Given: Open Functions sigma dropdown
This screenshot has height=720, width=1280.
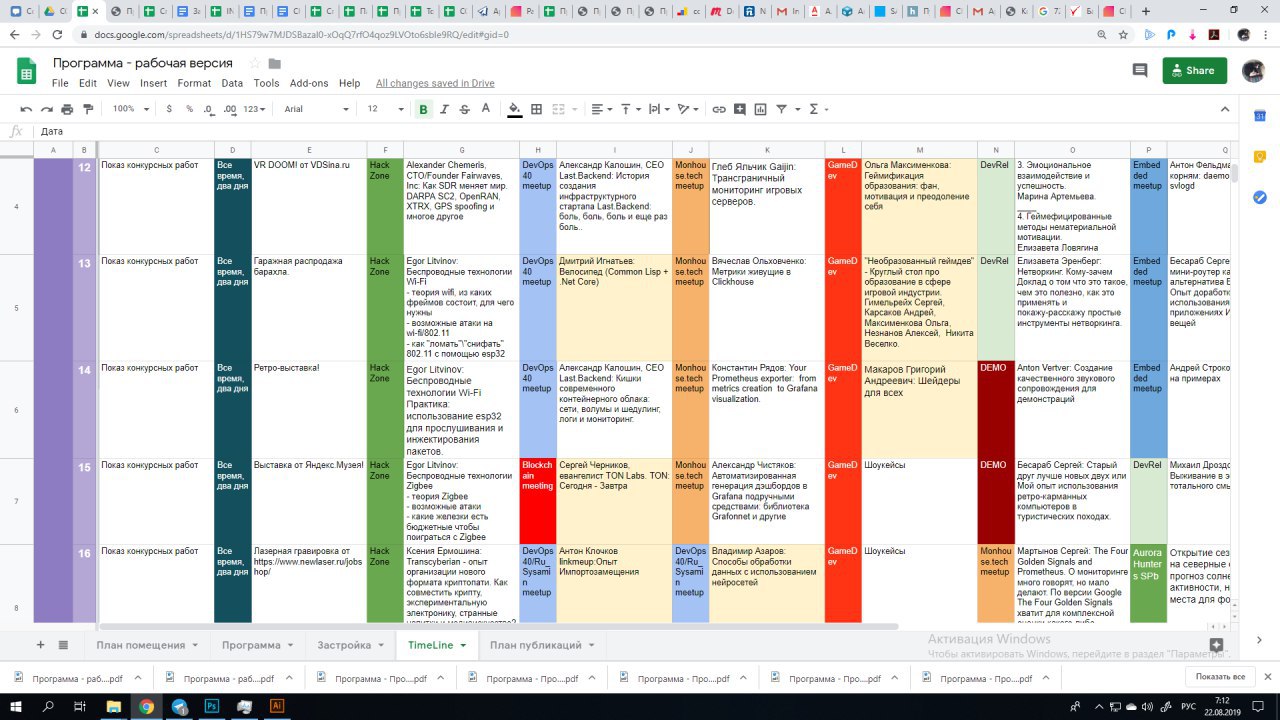Looking at the screenshot, I should tap(818, 109).
